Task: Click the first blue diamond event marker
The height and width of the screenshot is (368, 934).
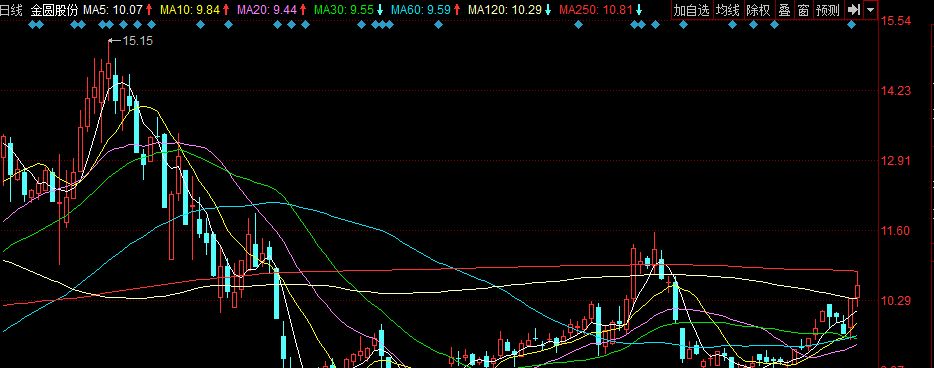Action: point(32,24)
